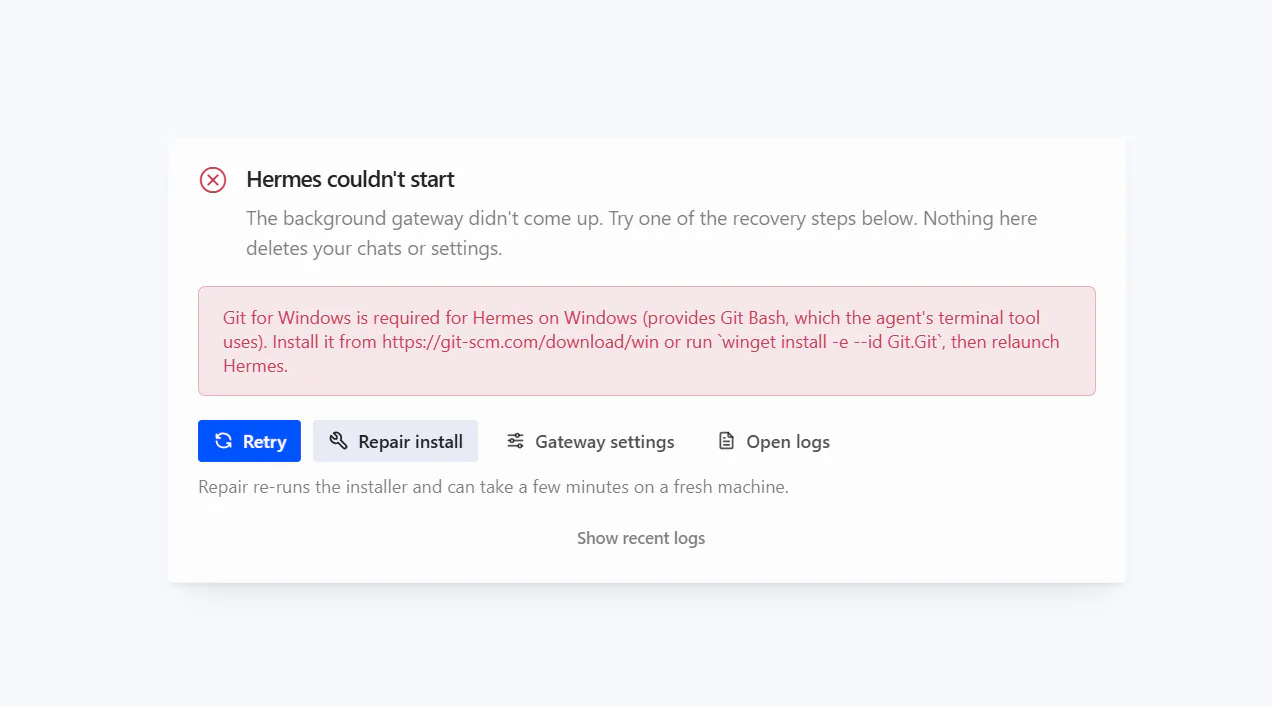Open the Gateway settings text
The image size is (1272, 707).
click(x=605, y=442)
